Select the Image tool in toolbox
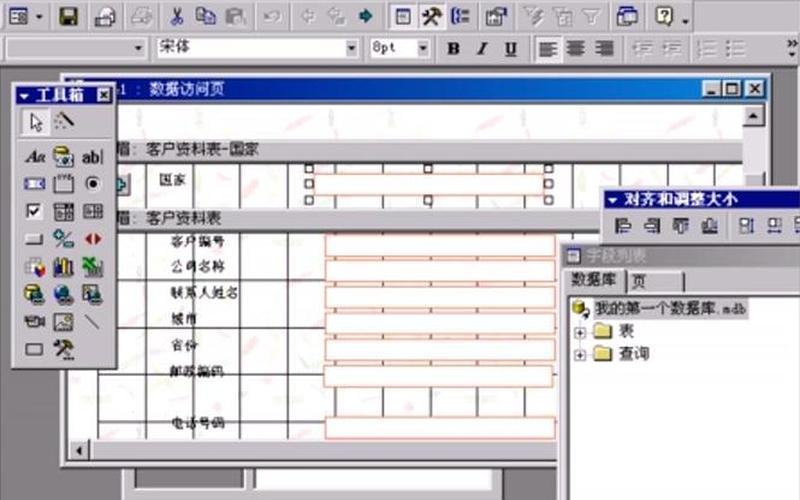The height and width of the screenshot is (500, 800). (x=64, y=322)
